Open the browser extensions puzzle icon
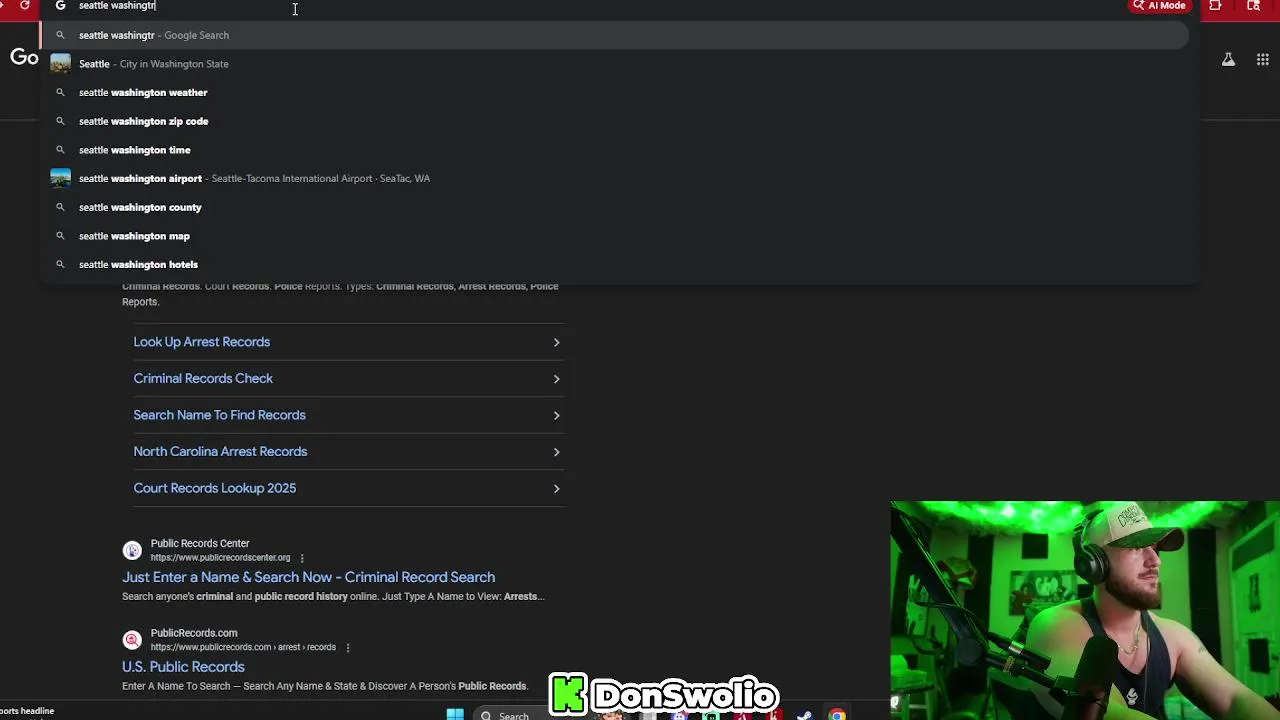The image size is (1280, 720). [x=1215, y=6]
